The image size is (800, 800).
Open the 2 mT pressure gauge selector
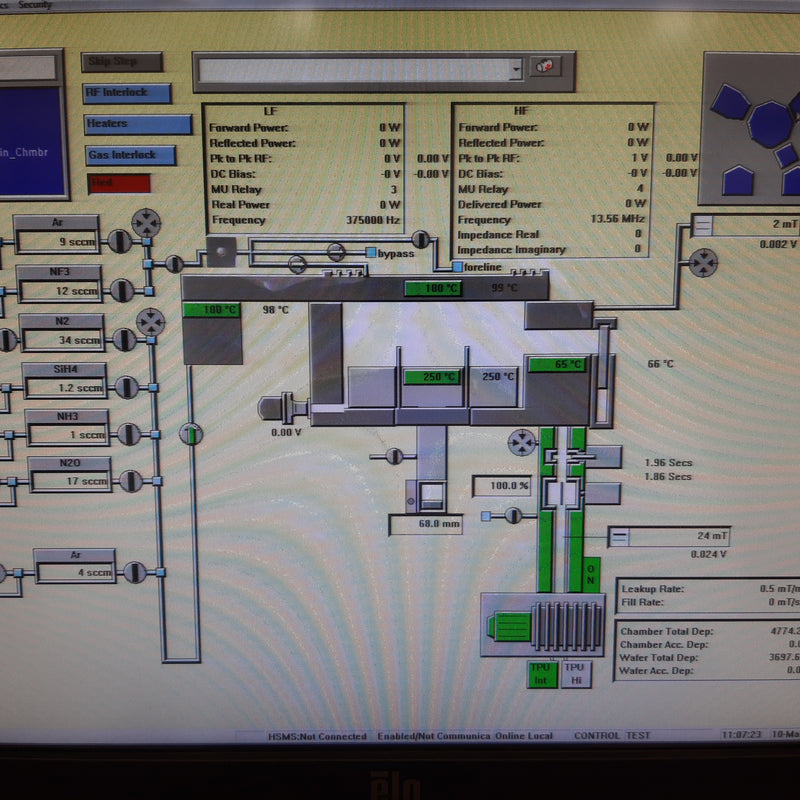[703, 225]
